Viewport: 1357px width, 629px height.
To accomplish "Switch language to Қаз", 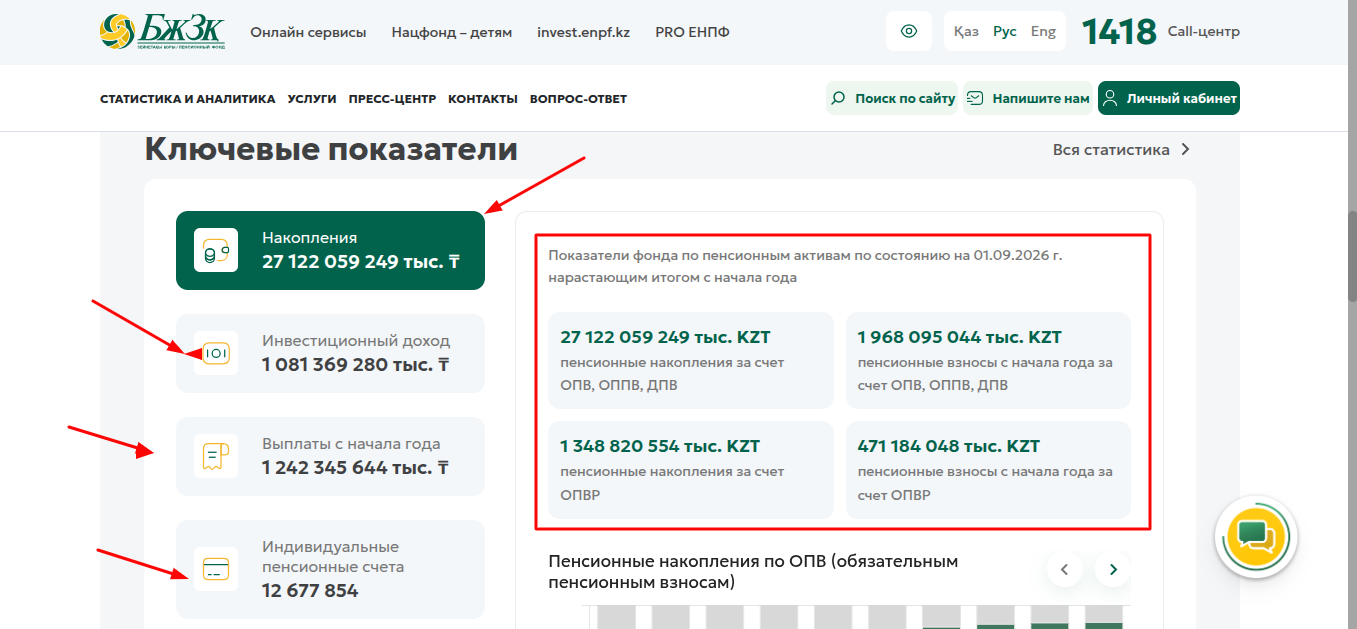I will (x=966, y=31).
